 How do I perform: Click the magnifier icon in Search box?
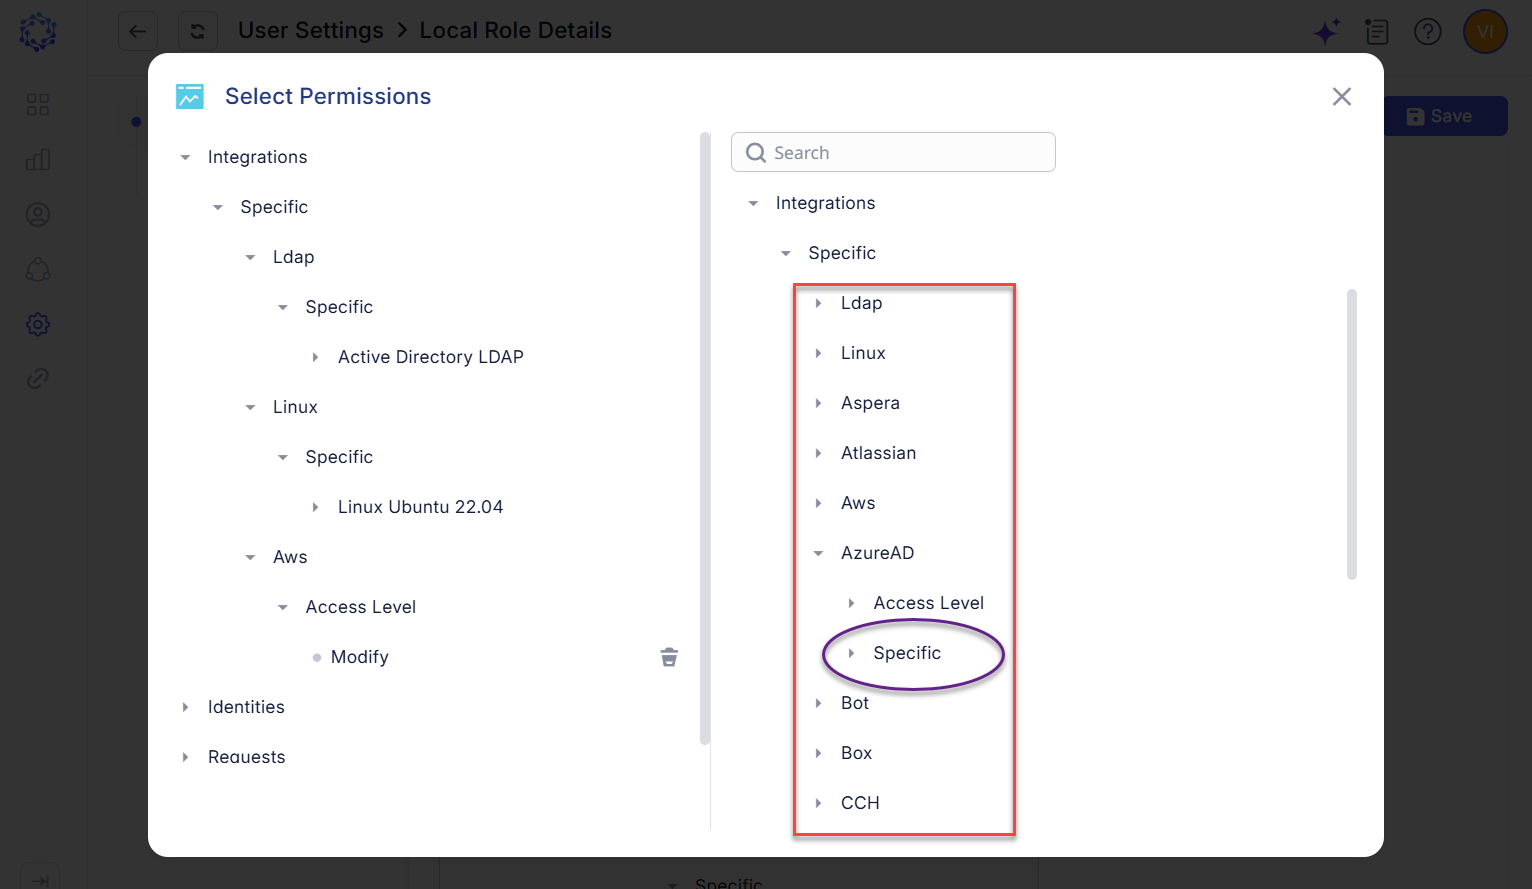(x=756, y=153)
